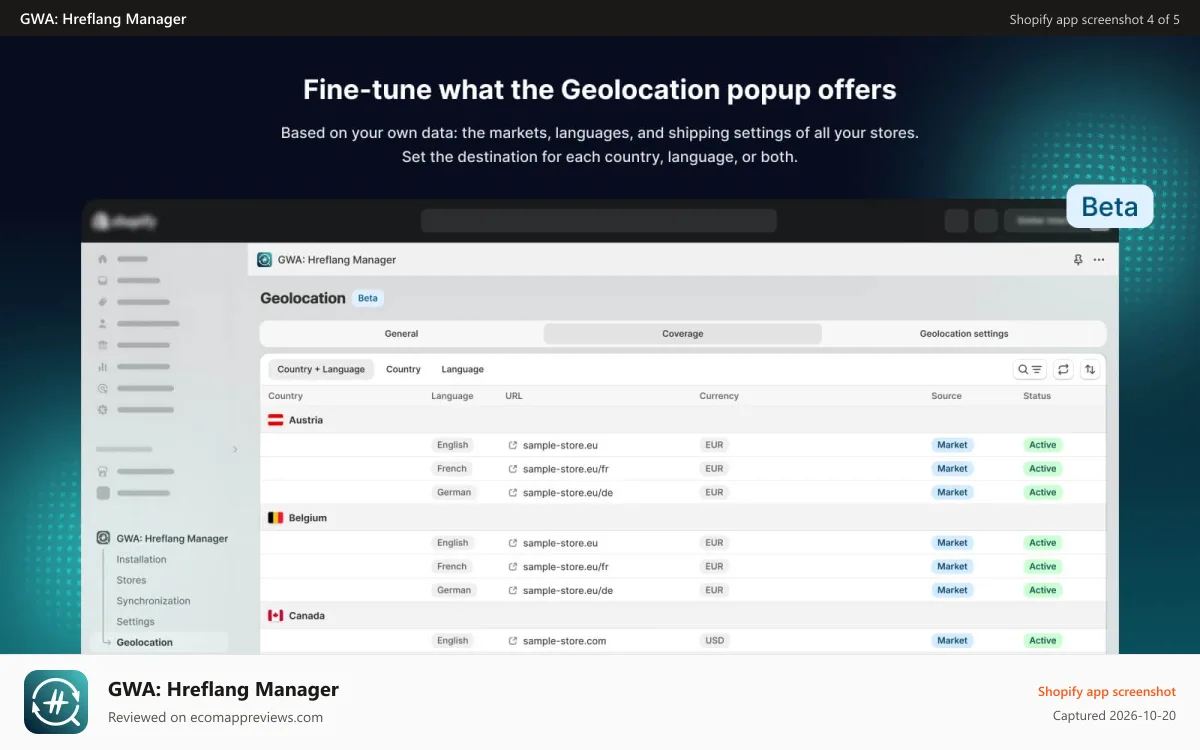Select the Country + Language view
Screen dimensions: 1200x750
point(321,369)
